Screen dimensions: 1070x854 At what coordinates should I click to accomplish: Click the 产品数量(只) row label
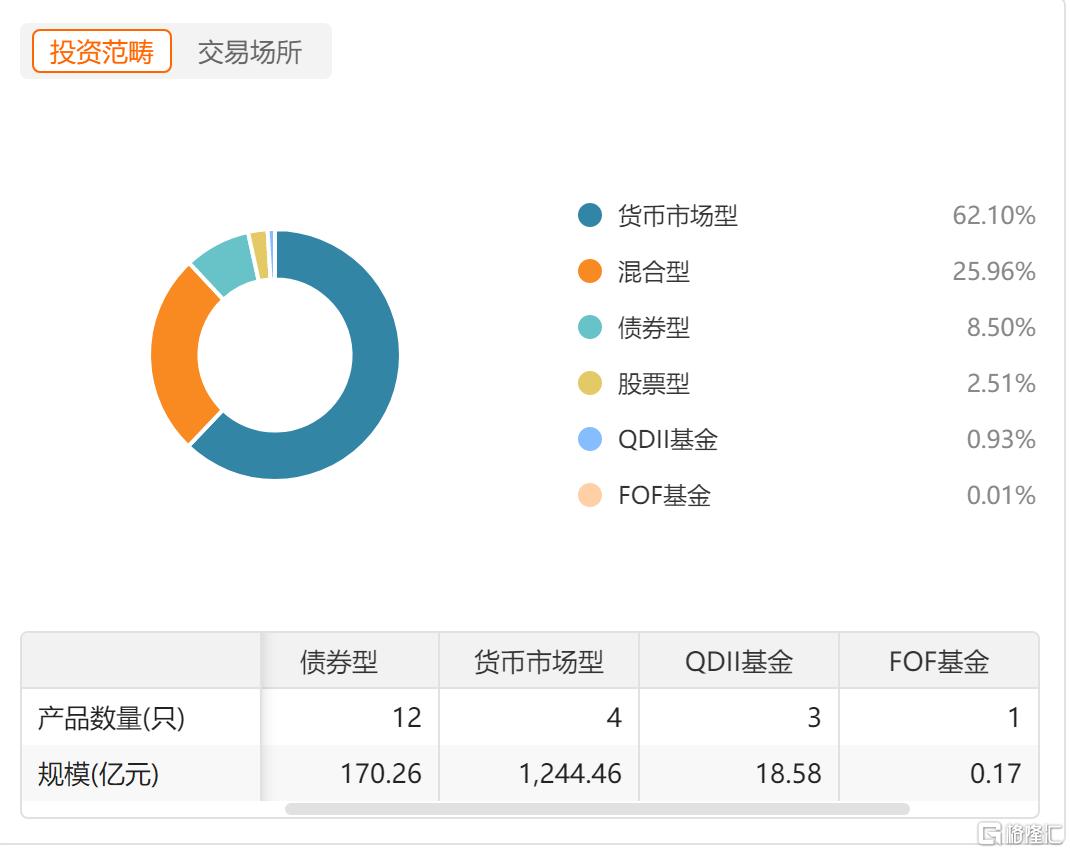[x=111, y=718]
